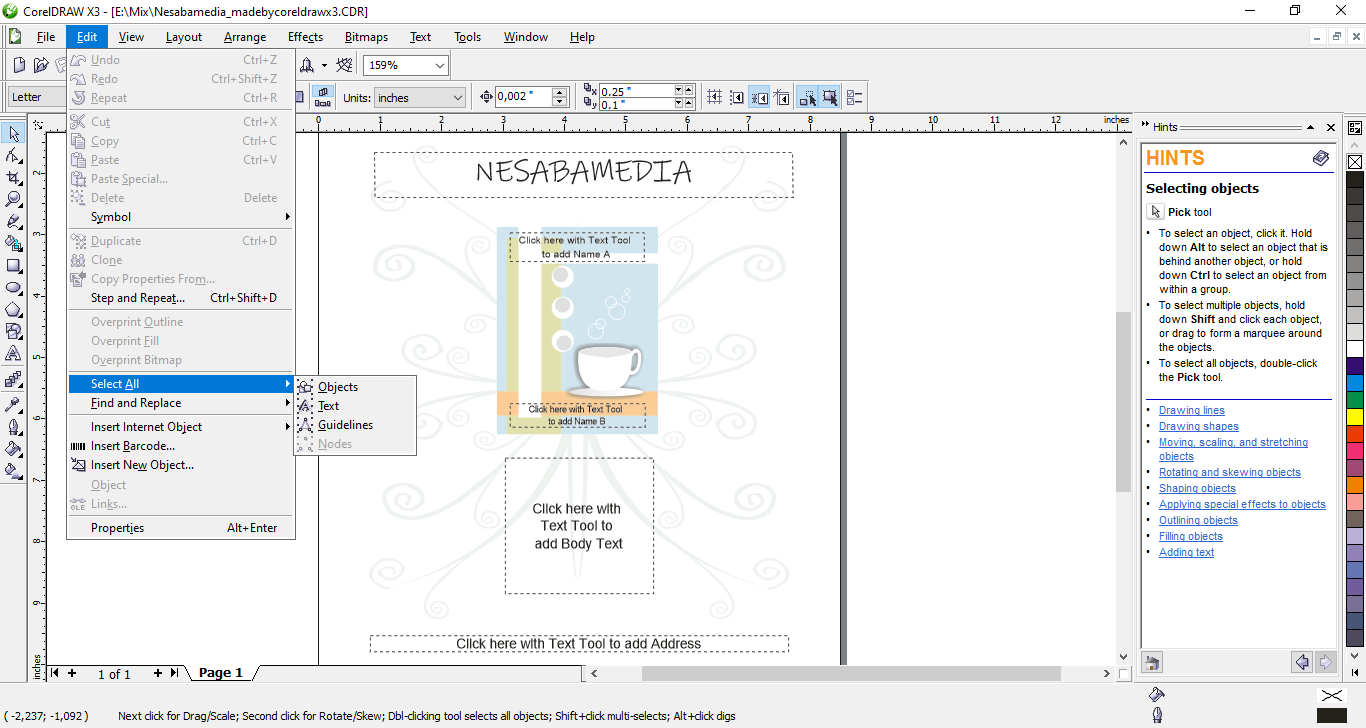Toggle Snap to Objects button
Screen dimensions: 1366x728
(759, 97)
